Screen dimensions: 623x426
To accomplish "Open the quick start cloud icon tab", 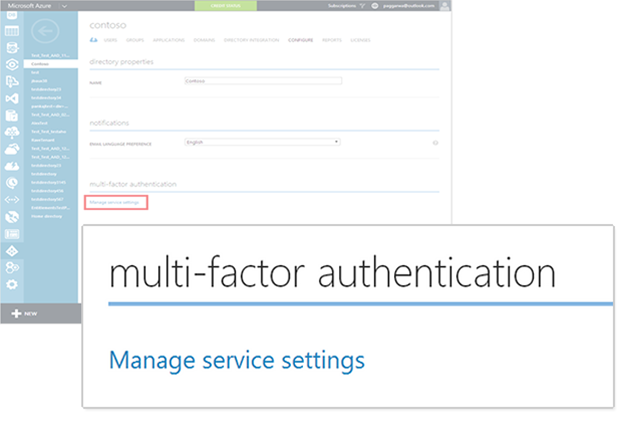I will click(93, 40).
